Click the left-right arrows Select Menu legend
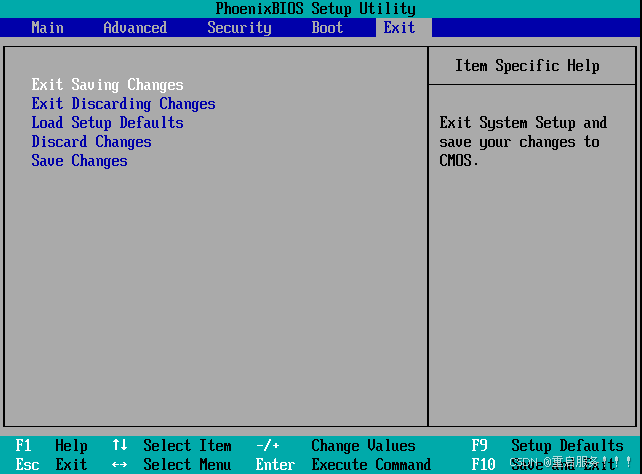Image resolution: width=642 pixels, height=474 pixels. pos(171,465)
